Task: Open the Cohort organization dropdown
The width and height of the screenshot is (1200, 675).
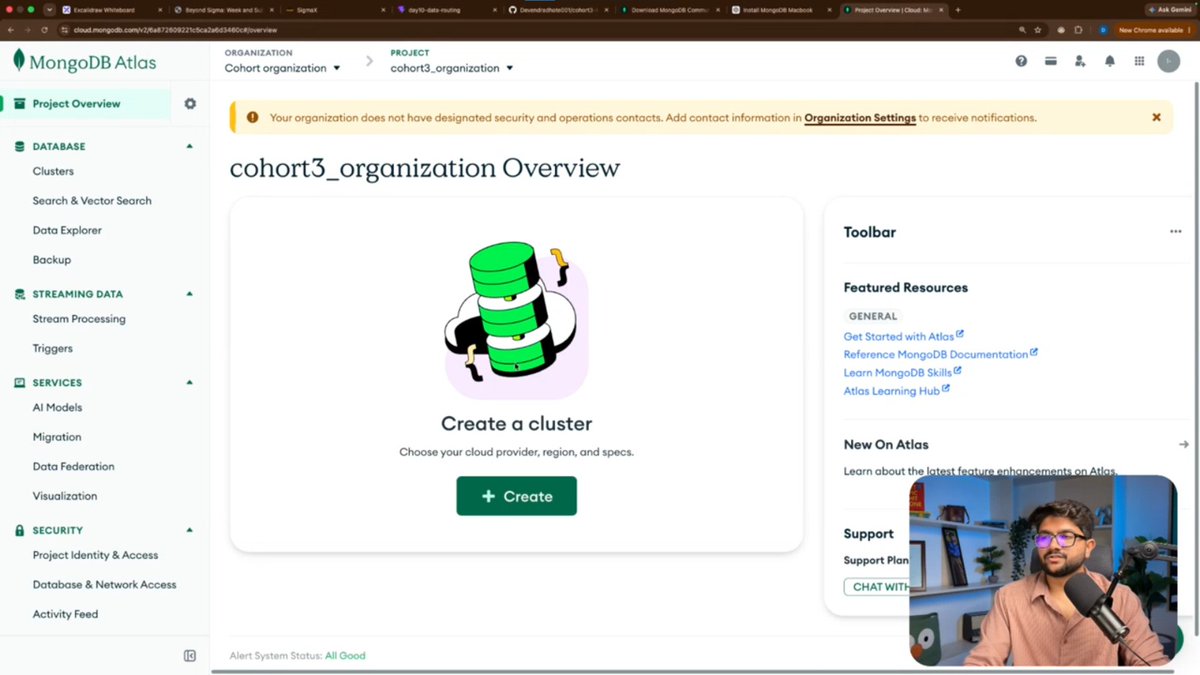Action: coord(282,68)
